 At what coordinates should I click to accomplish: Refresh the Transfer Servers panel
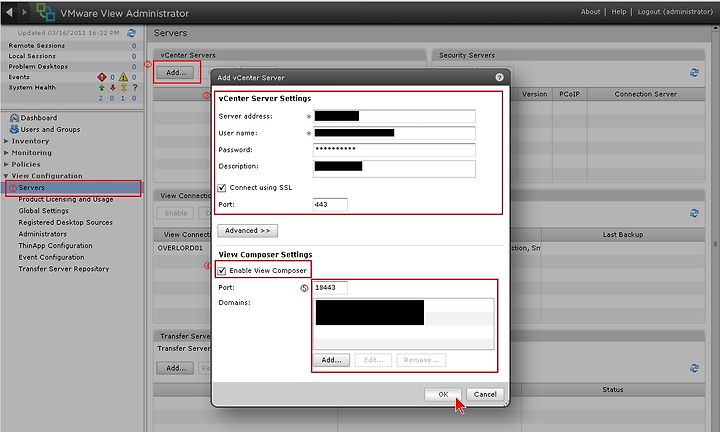pyautogui.click(x=694, y=368)
